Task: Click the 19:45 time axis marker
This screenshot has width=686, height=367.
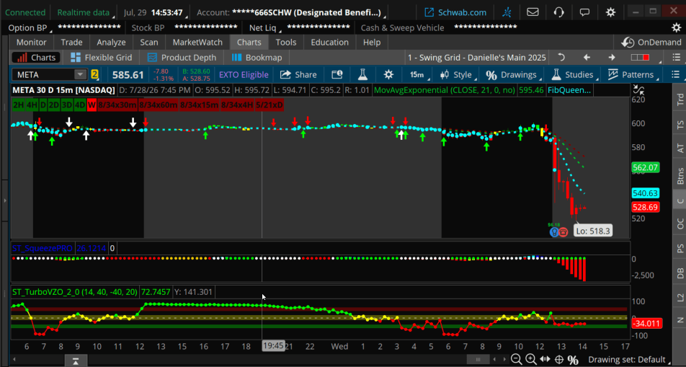Action: point(273,346)
